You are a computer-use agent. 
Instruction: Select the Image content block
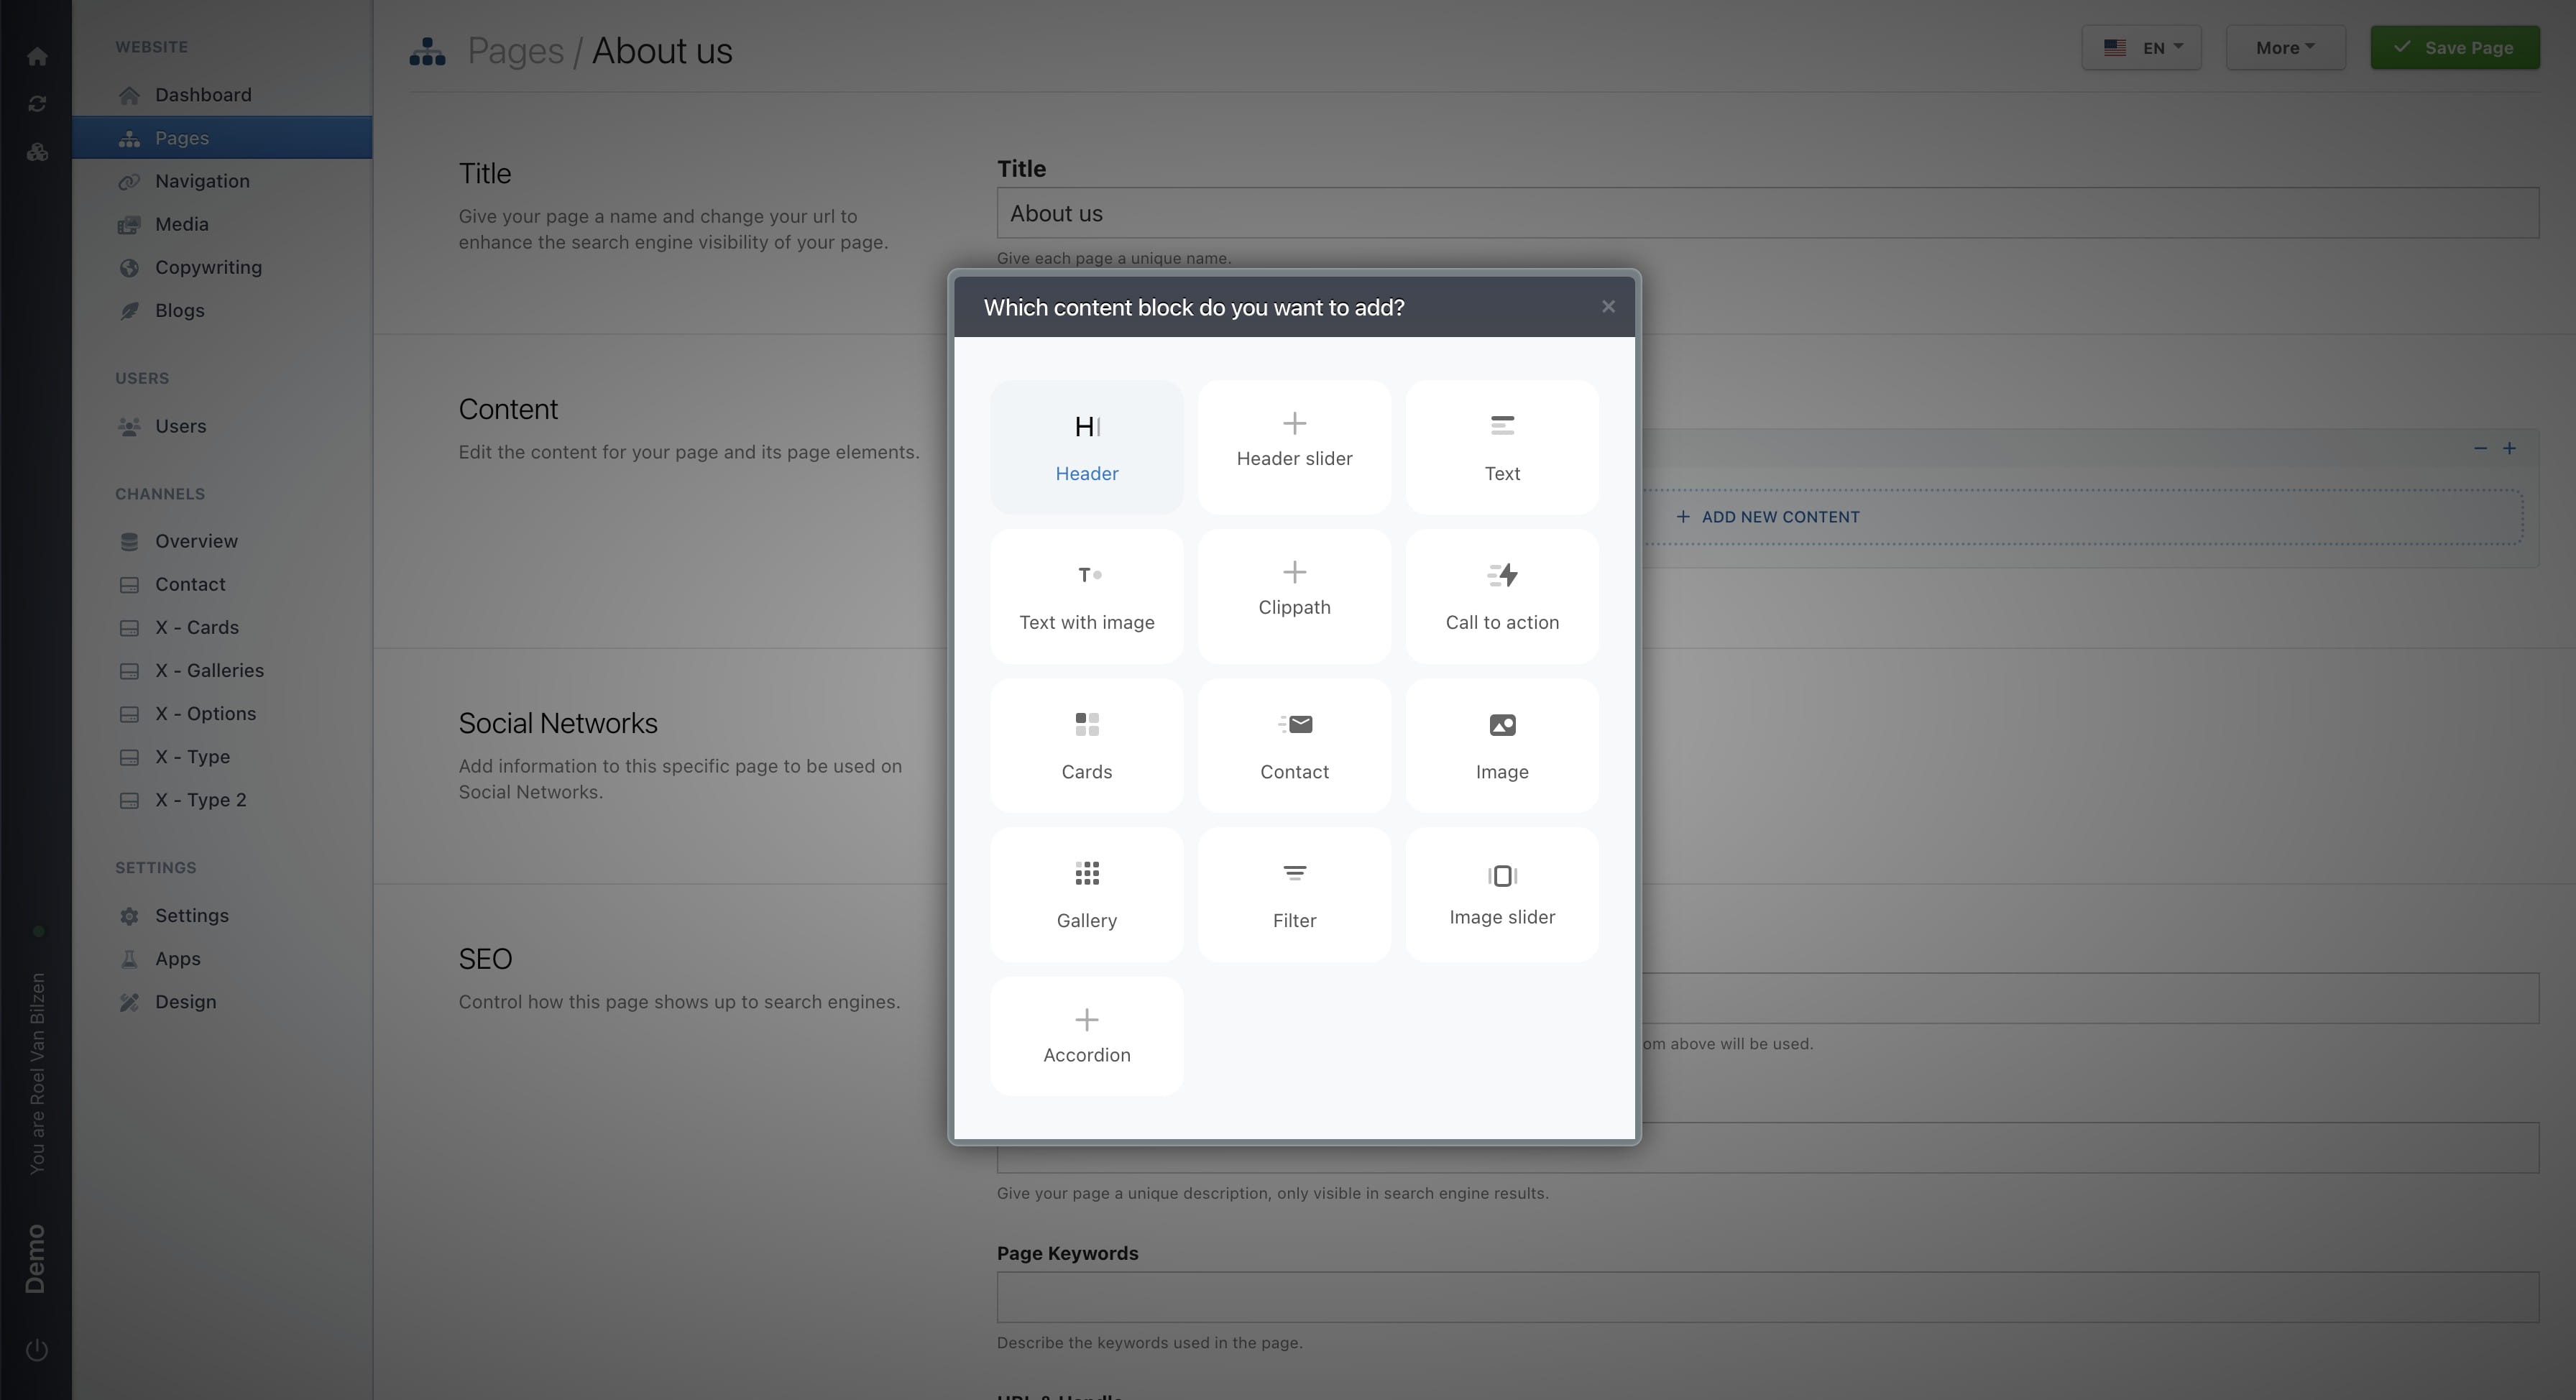pos(1501,745)
